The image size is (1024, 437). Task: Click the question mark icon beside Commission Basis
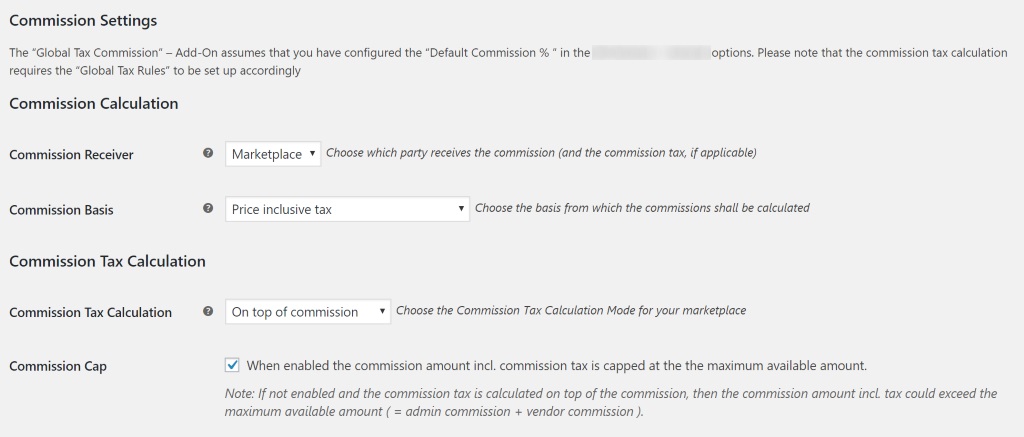coord(208,208)
